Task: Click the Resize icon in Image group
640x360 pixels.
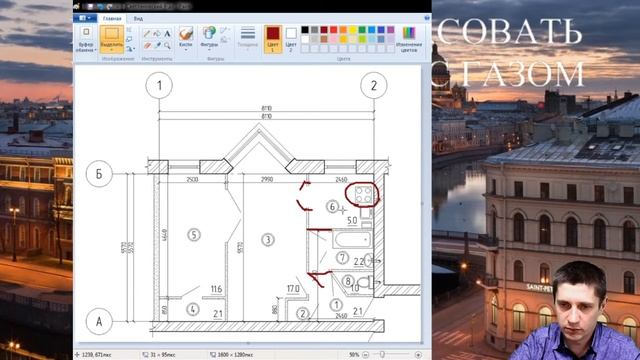Action: pos(129,39)
